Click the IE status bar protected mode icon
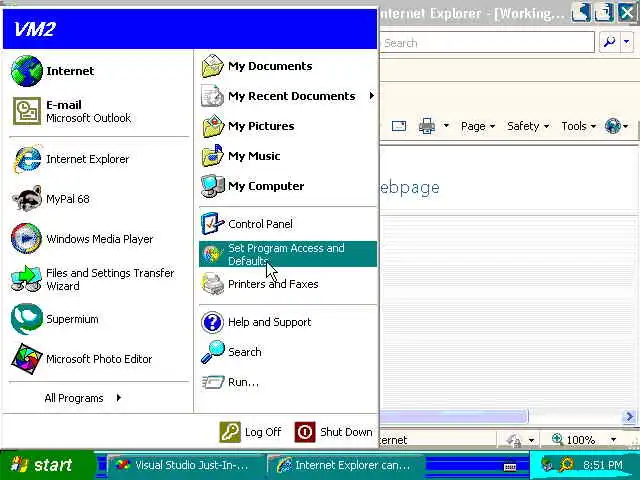Viewport: 640px width, 480px height. 514,440
